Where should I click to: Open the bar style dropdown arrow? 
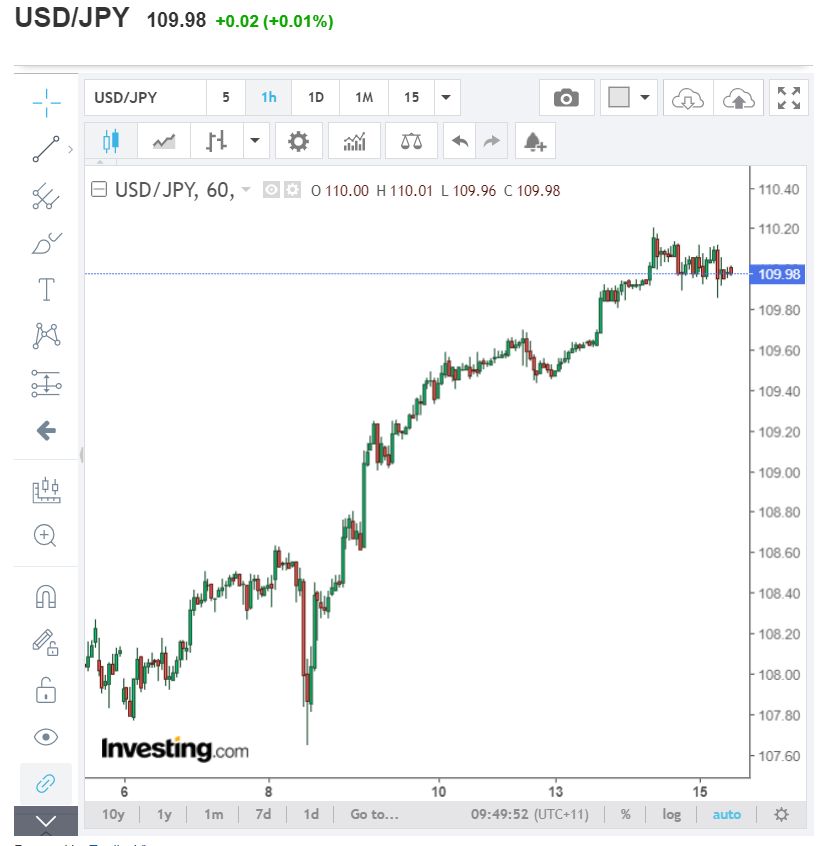pos(255,141)
